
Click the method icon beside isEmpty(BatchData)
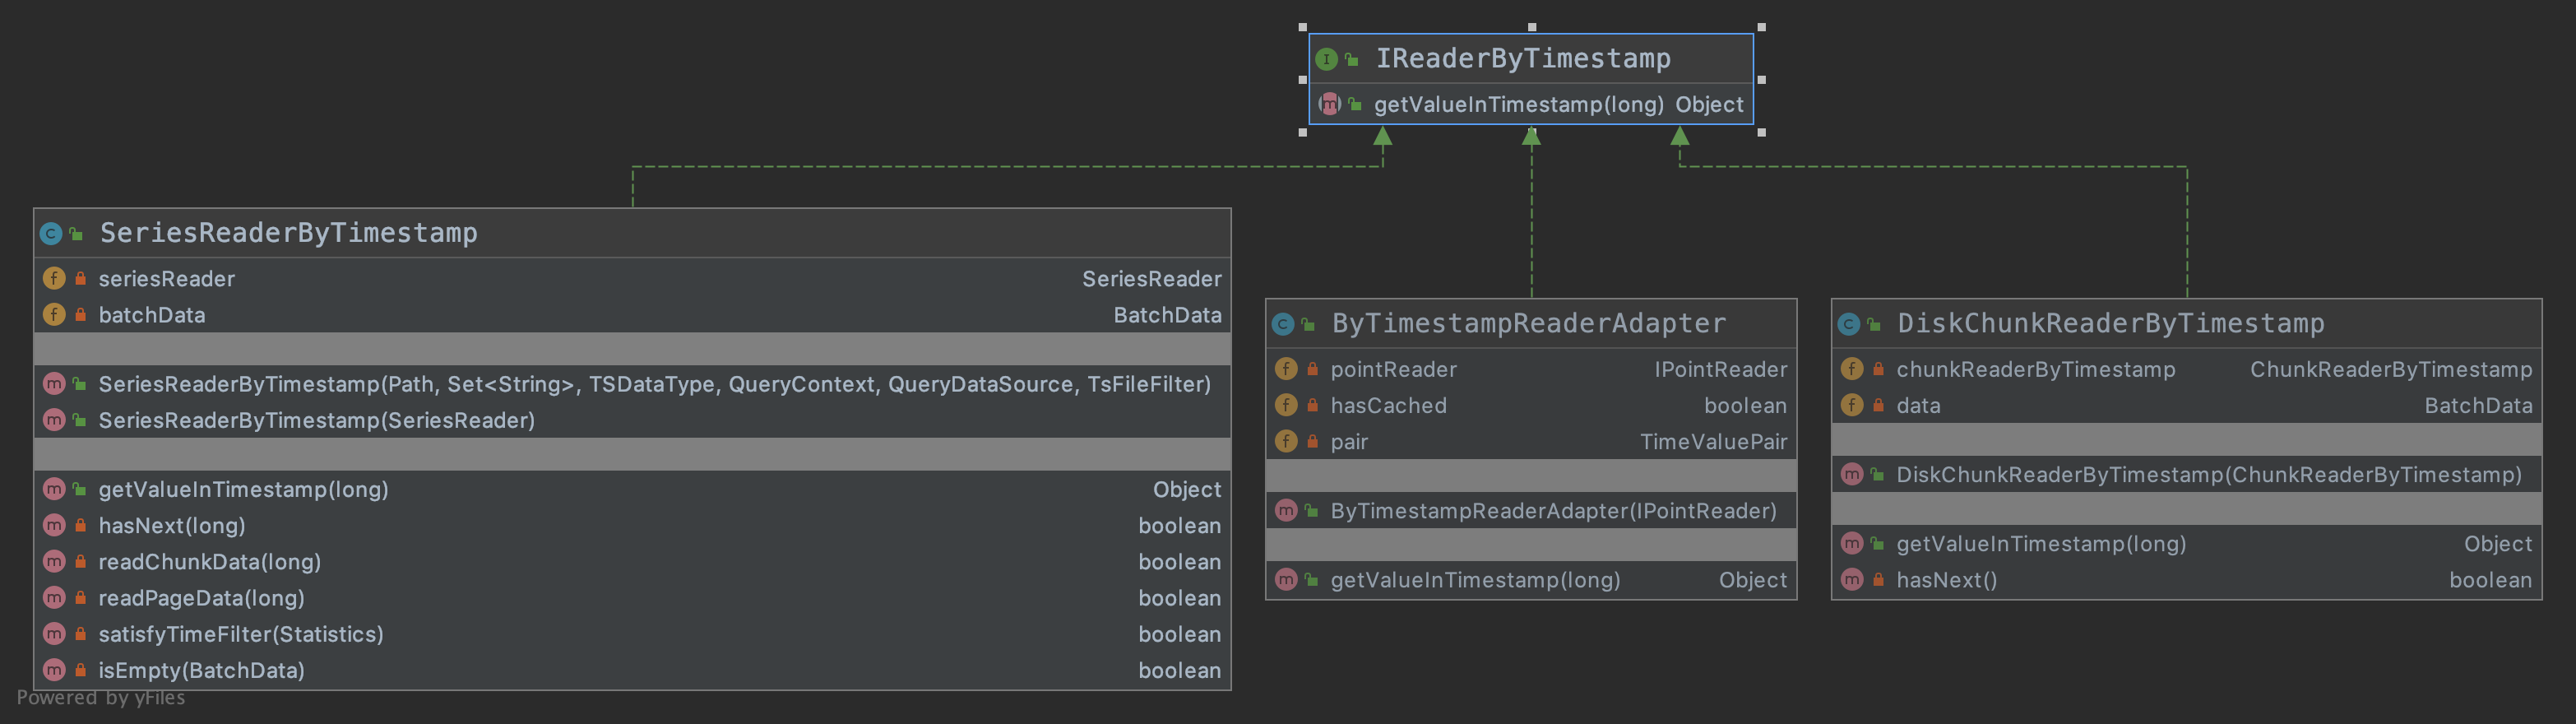54,669
